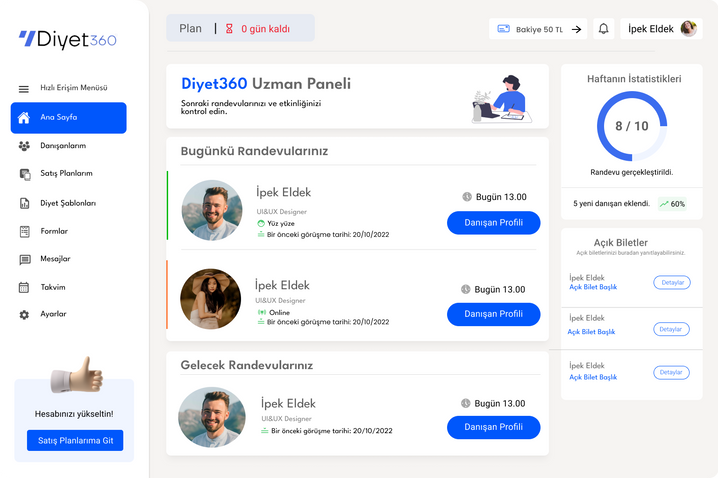Image resolution: width=718 pixels, height=478 pixels.
Task: Click the Diyet360 logo
Action: tap(67, 39)
